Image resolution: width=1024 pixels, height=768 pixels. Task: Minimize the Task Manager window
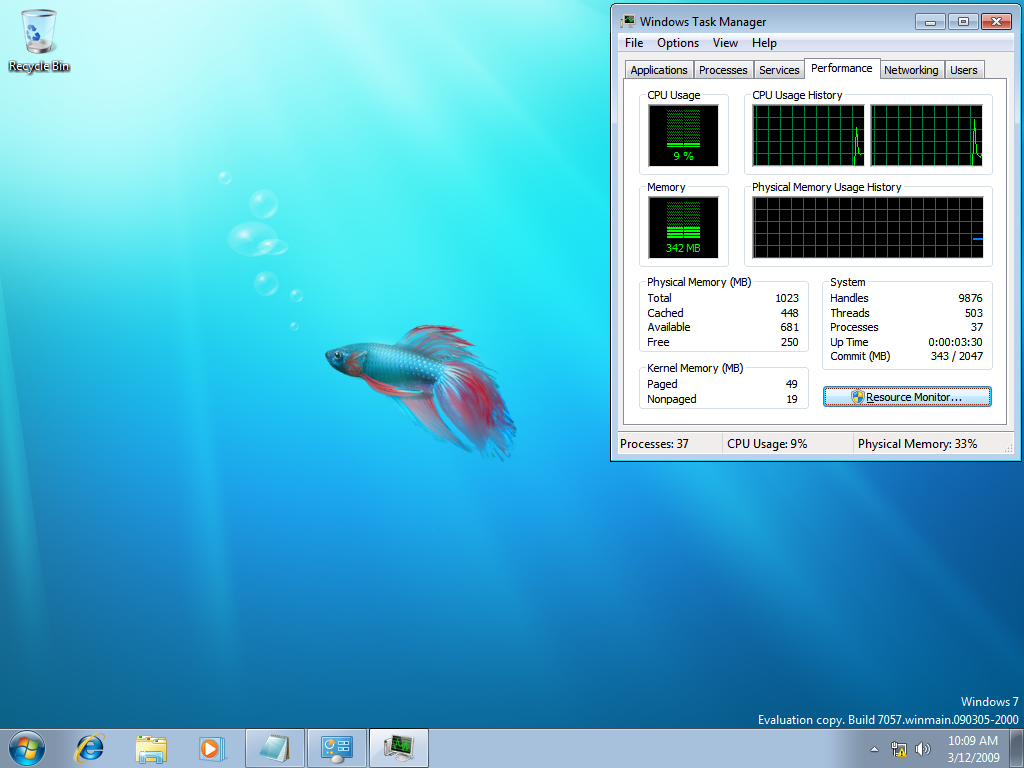point(931,22)
